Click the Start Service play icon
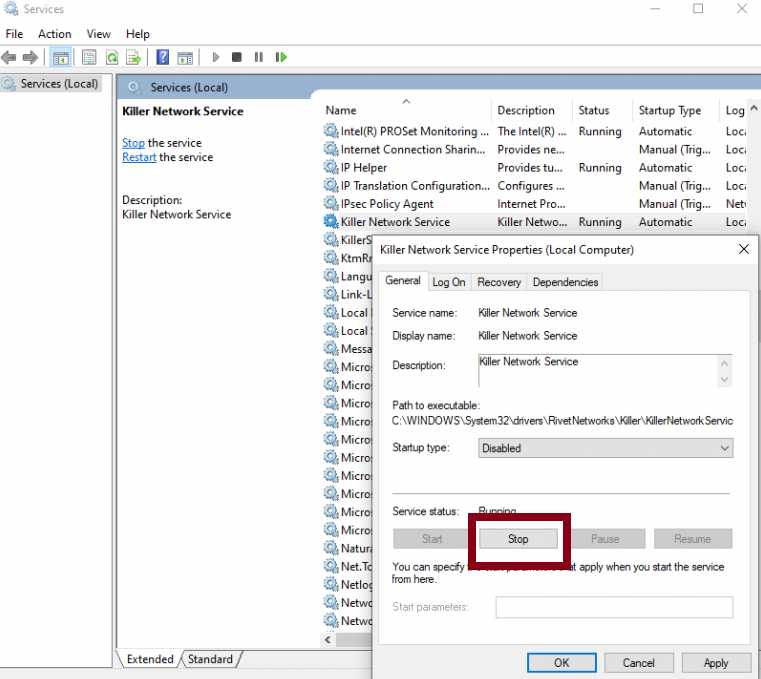 (216, 57)
